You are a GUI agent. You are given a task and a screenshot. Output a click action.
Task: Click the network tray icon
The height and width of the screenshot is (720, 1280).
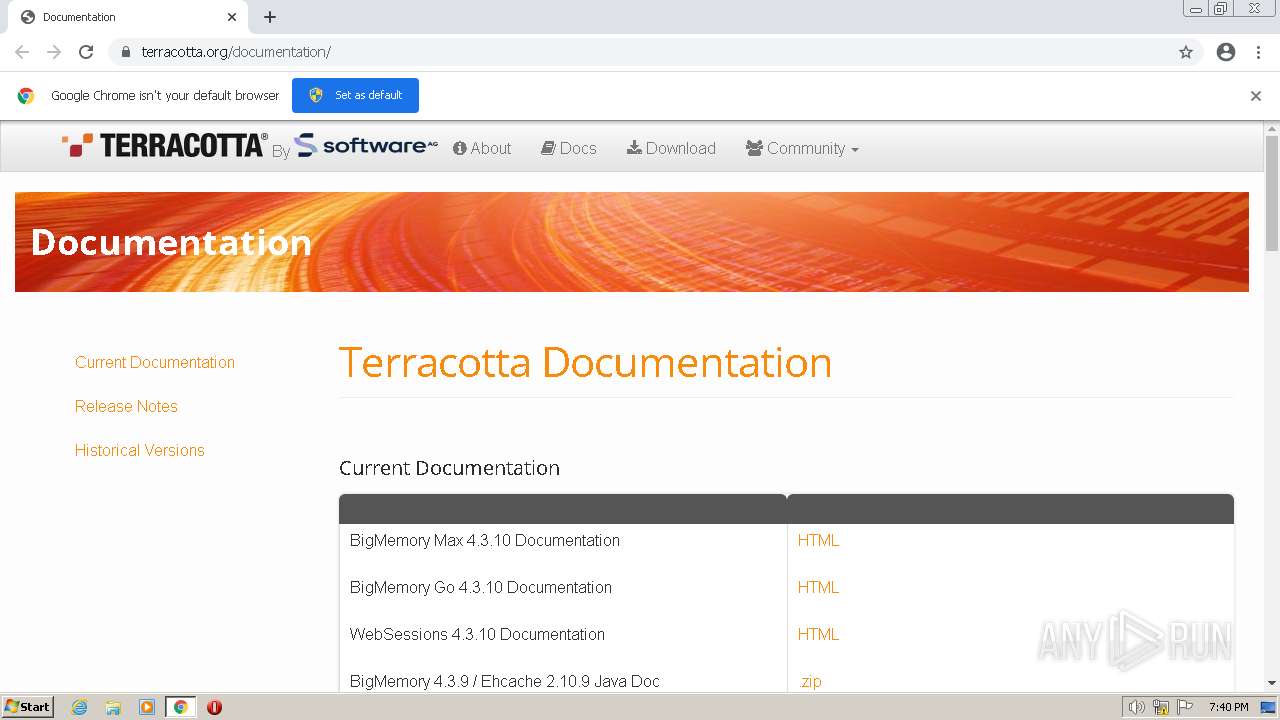(x=1161, y=707)
